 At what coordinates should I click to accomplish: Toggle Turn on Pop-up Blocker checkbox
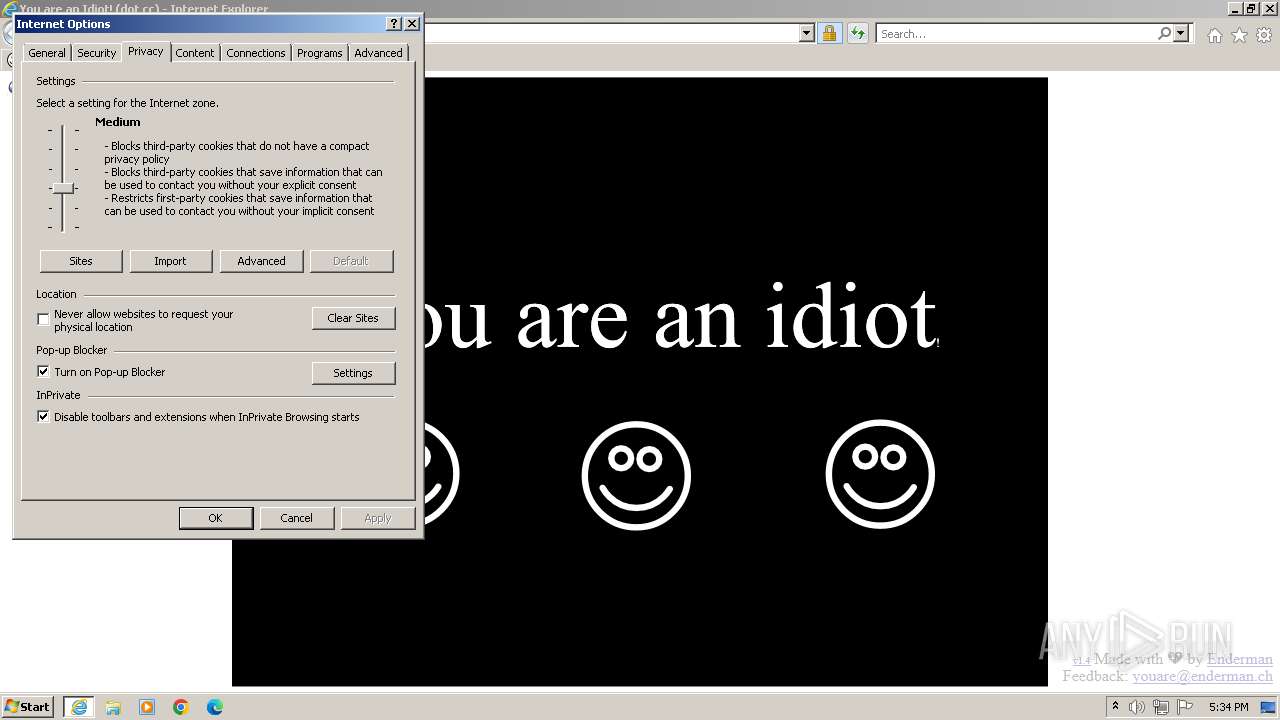tap(43, 371)
